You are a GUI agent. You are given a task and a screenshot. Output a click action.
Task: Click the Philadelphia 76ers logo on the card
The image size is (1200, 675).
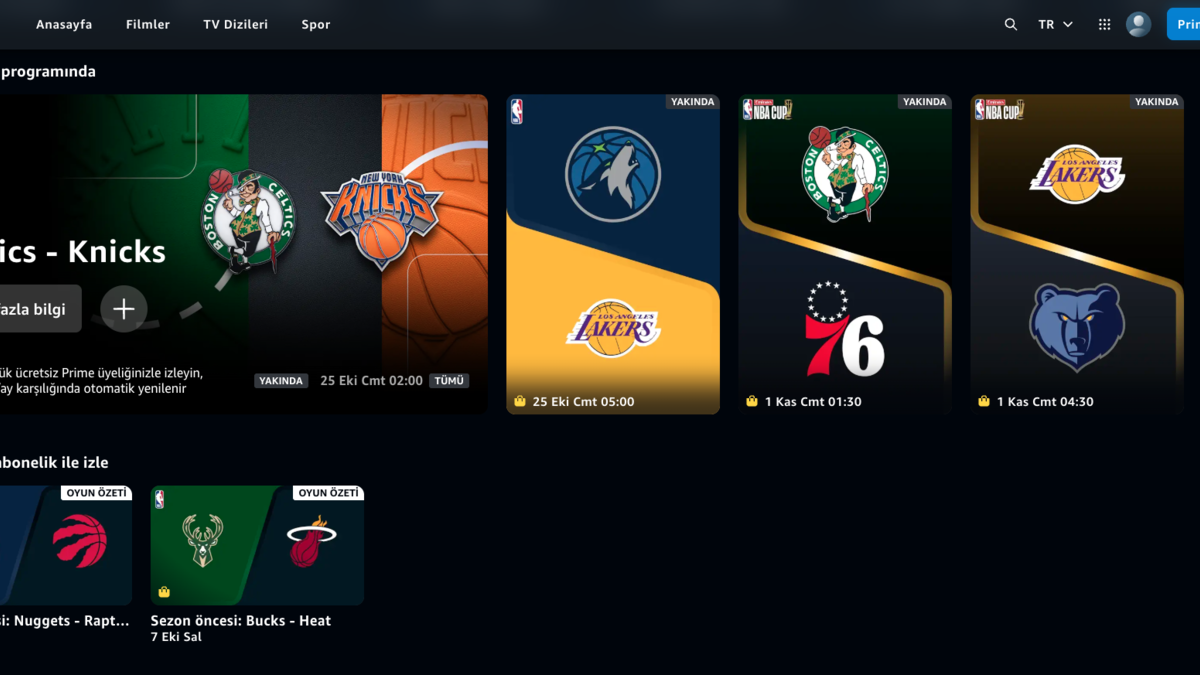[844, 329]
